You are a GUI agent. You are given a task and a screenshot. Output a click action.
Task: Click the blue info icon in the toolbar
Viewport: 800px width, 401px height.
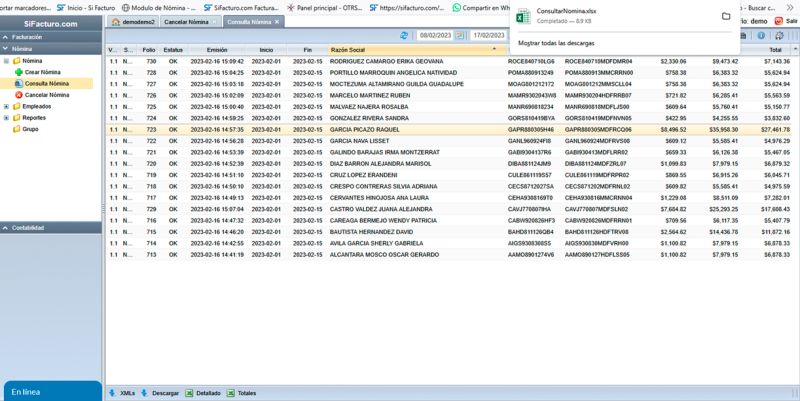tap(761, 35)
